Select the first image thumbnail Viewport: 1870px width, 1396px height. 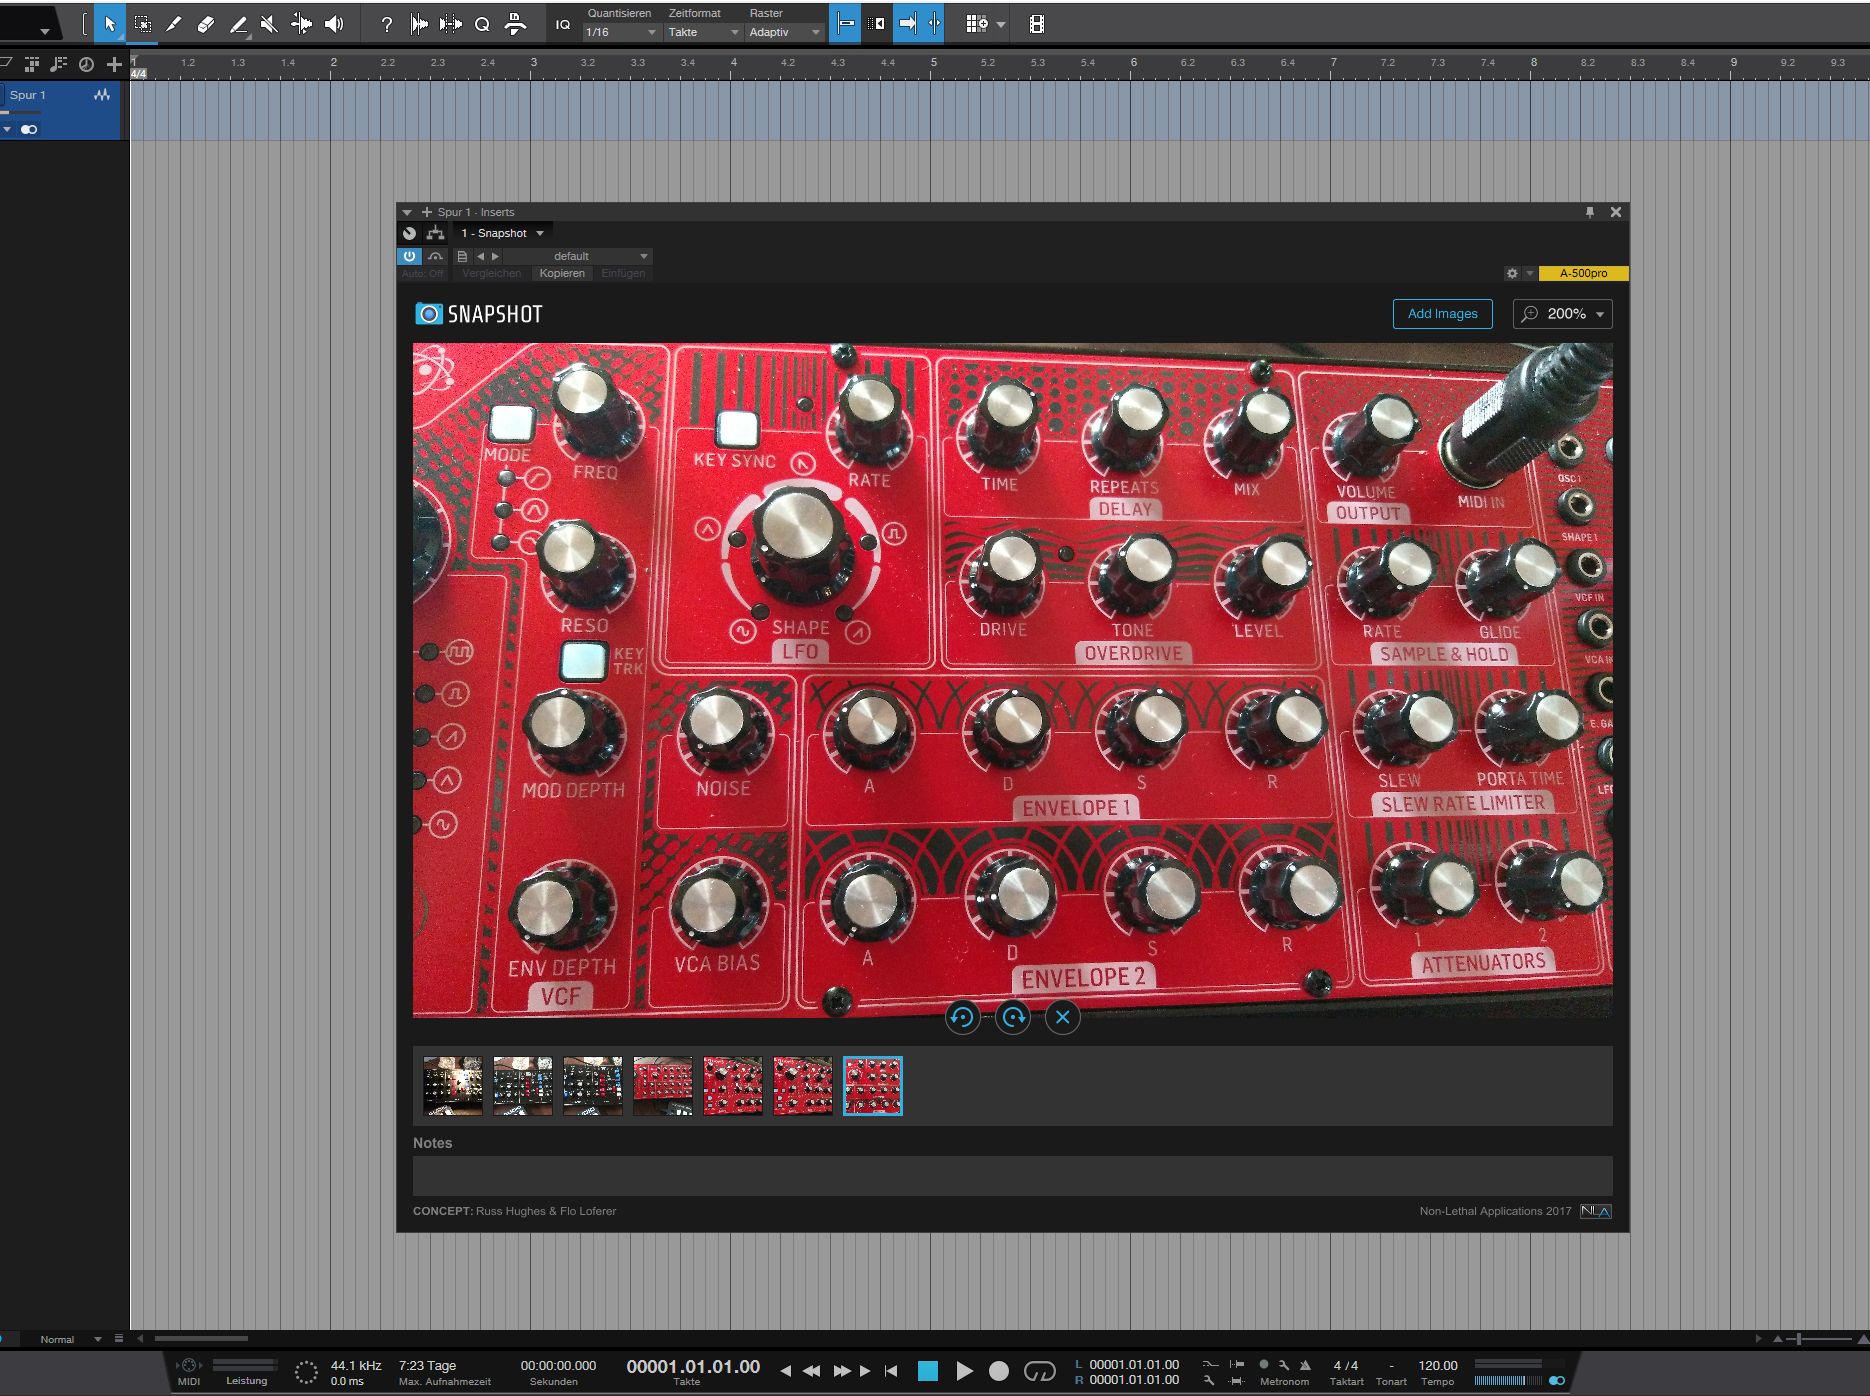pos(452,1086)
